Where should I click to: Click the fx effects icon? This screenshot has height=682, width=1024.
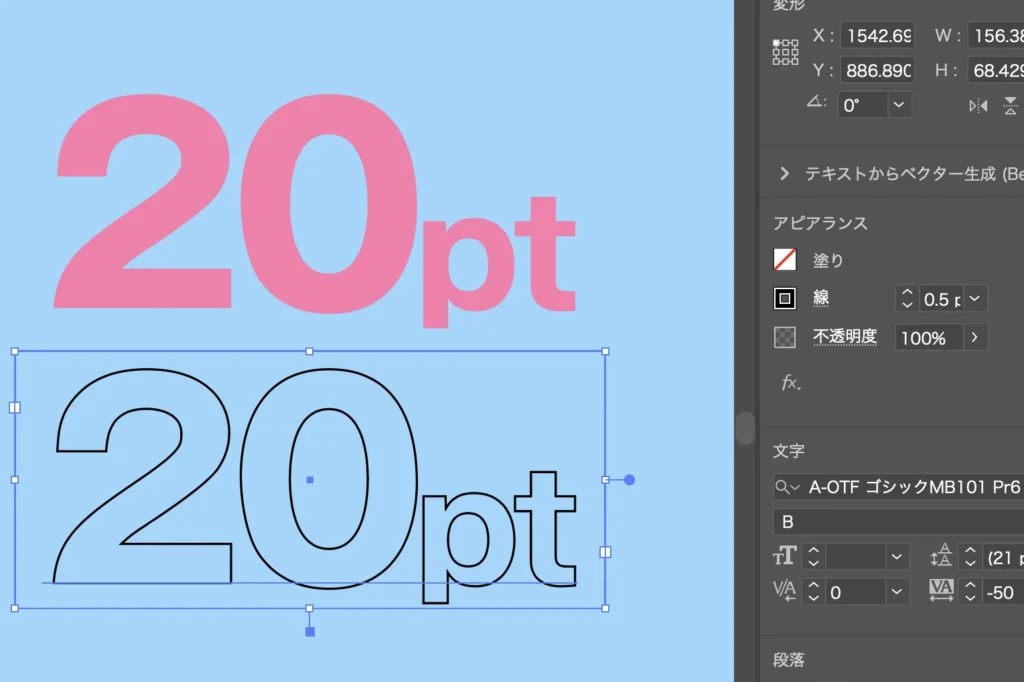click(790, 383)
